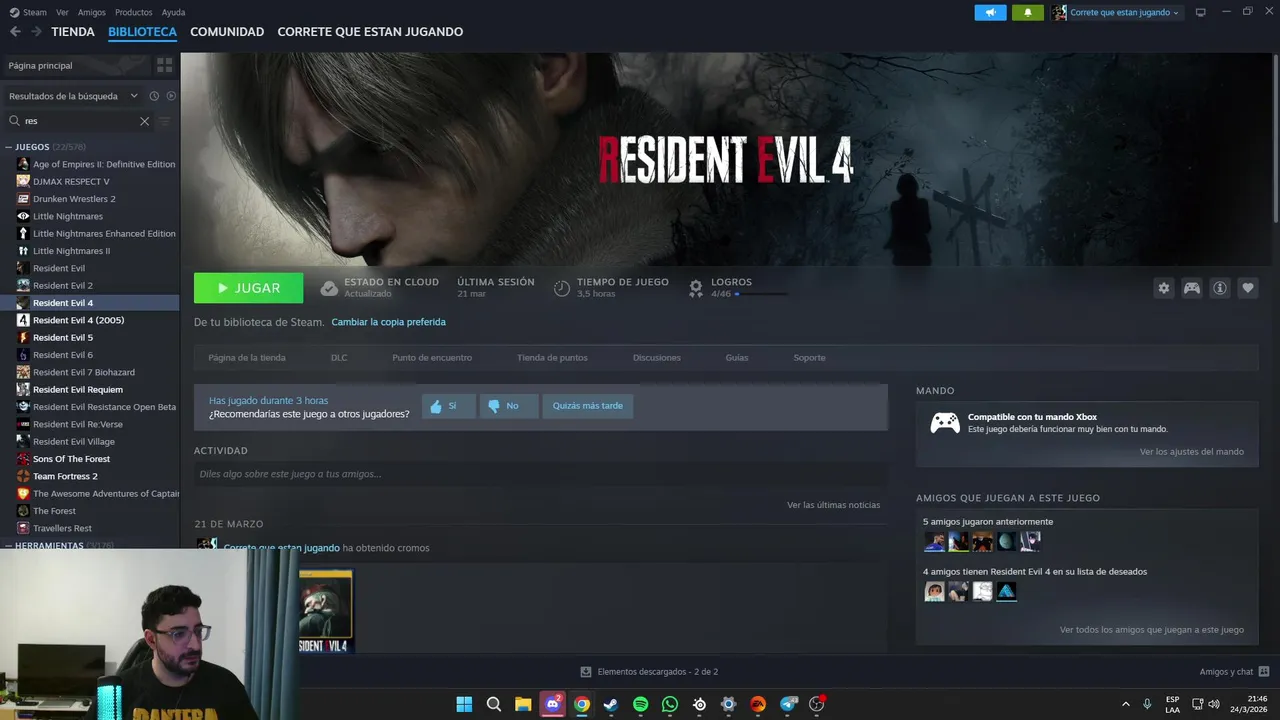This screenshot has width=1280, height=720.
Task: Show ready-to-play games filter icon
Action: tap(171, 96)
